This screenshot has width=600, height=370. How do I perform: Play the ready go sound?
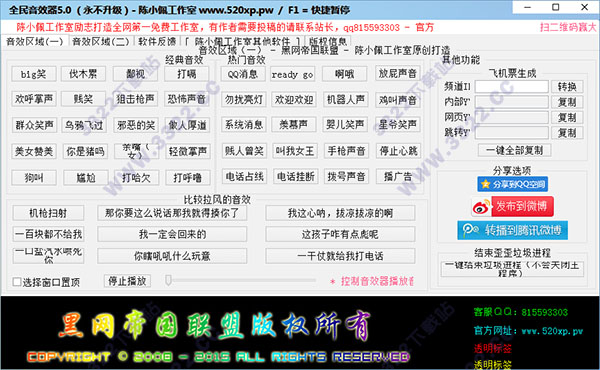point(293,74)
